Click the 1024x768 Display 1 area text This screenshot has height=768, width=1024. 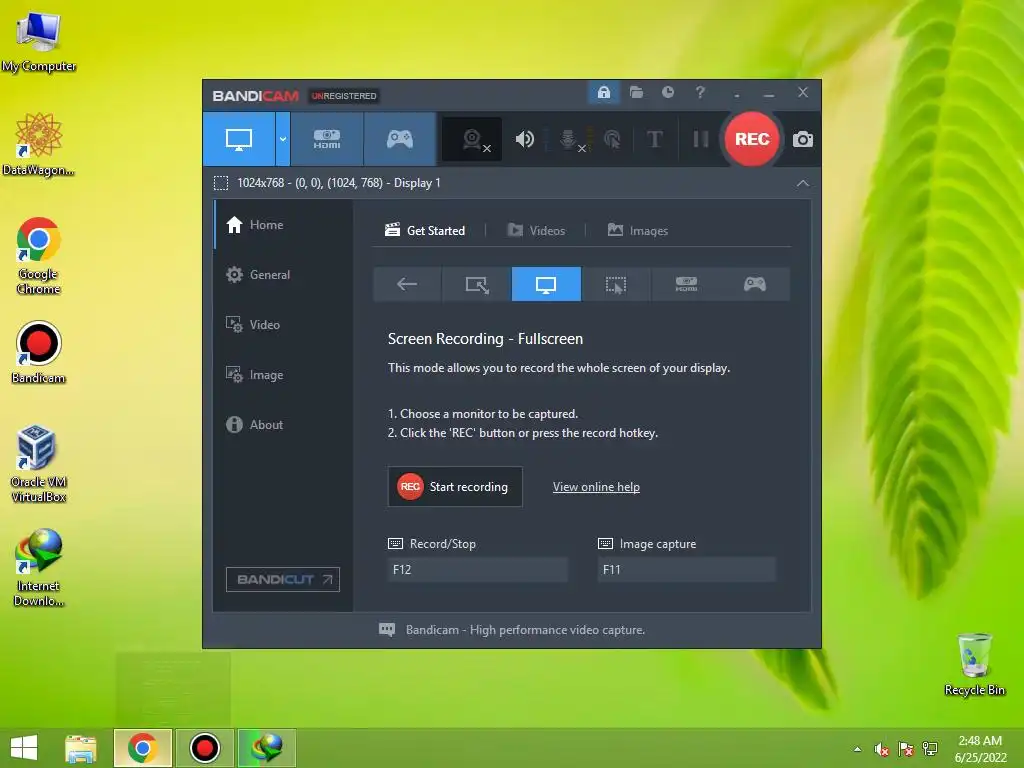click(338, 183)
